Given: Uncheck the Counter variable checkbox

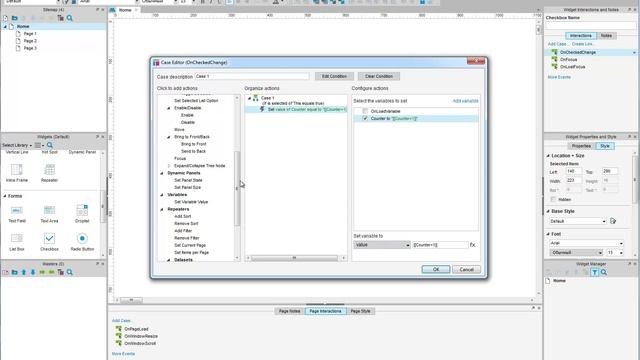Looking at the screenshot, I should (365, 118).
